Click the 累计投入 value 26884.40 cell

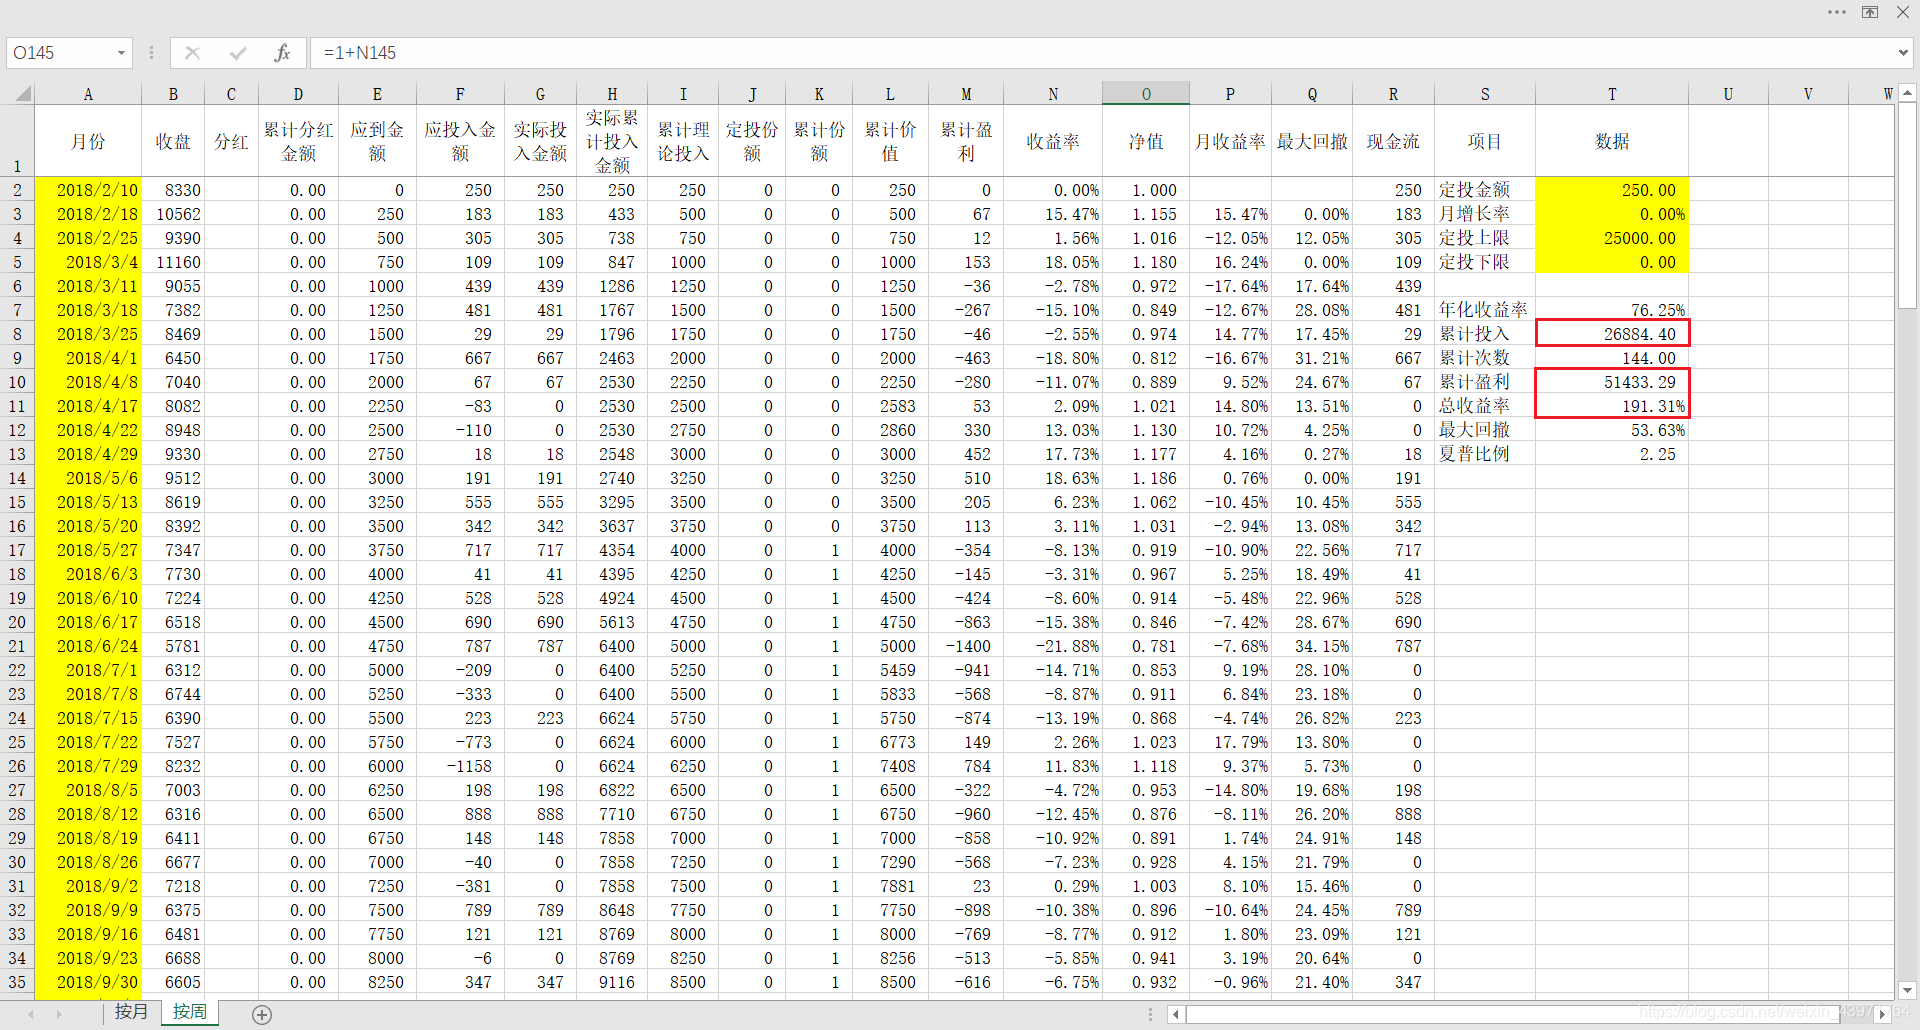[x=1612, y=334]
